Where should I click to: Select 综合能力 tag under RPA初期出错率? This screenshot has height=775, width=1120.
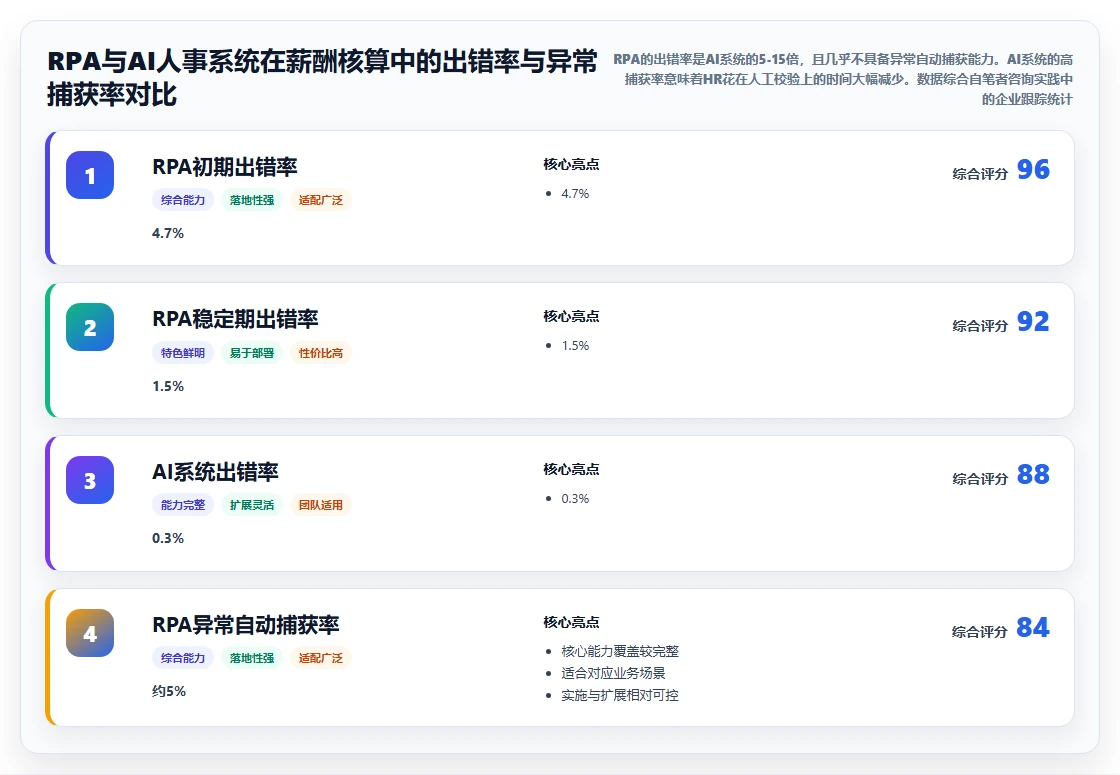pyautogui.click(x=183, y=200)
